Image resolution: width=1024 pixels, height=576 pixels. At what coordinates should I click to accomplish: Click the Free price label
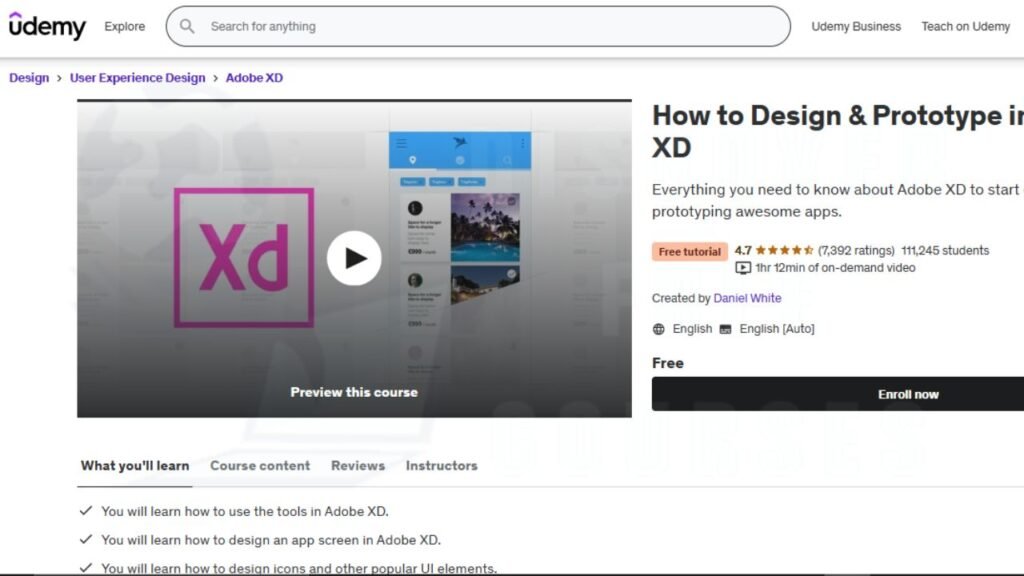point(667,363)
